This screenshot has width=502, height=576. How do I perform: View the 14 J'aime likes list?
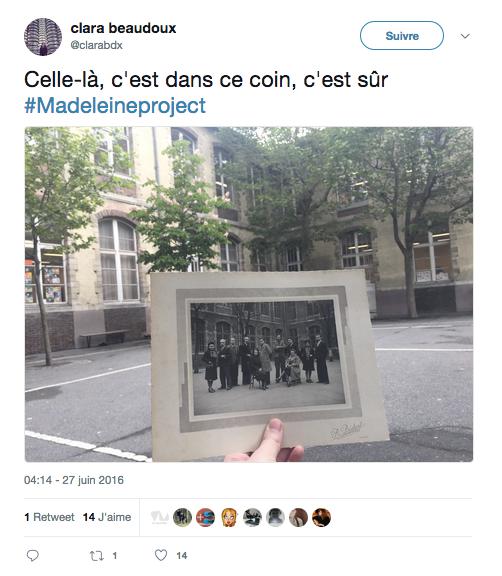click(x=107, y=517)
